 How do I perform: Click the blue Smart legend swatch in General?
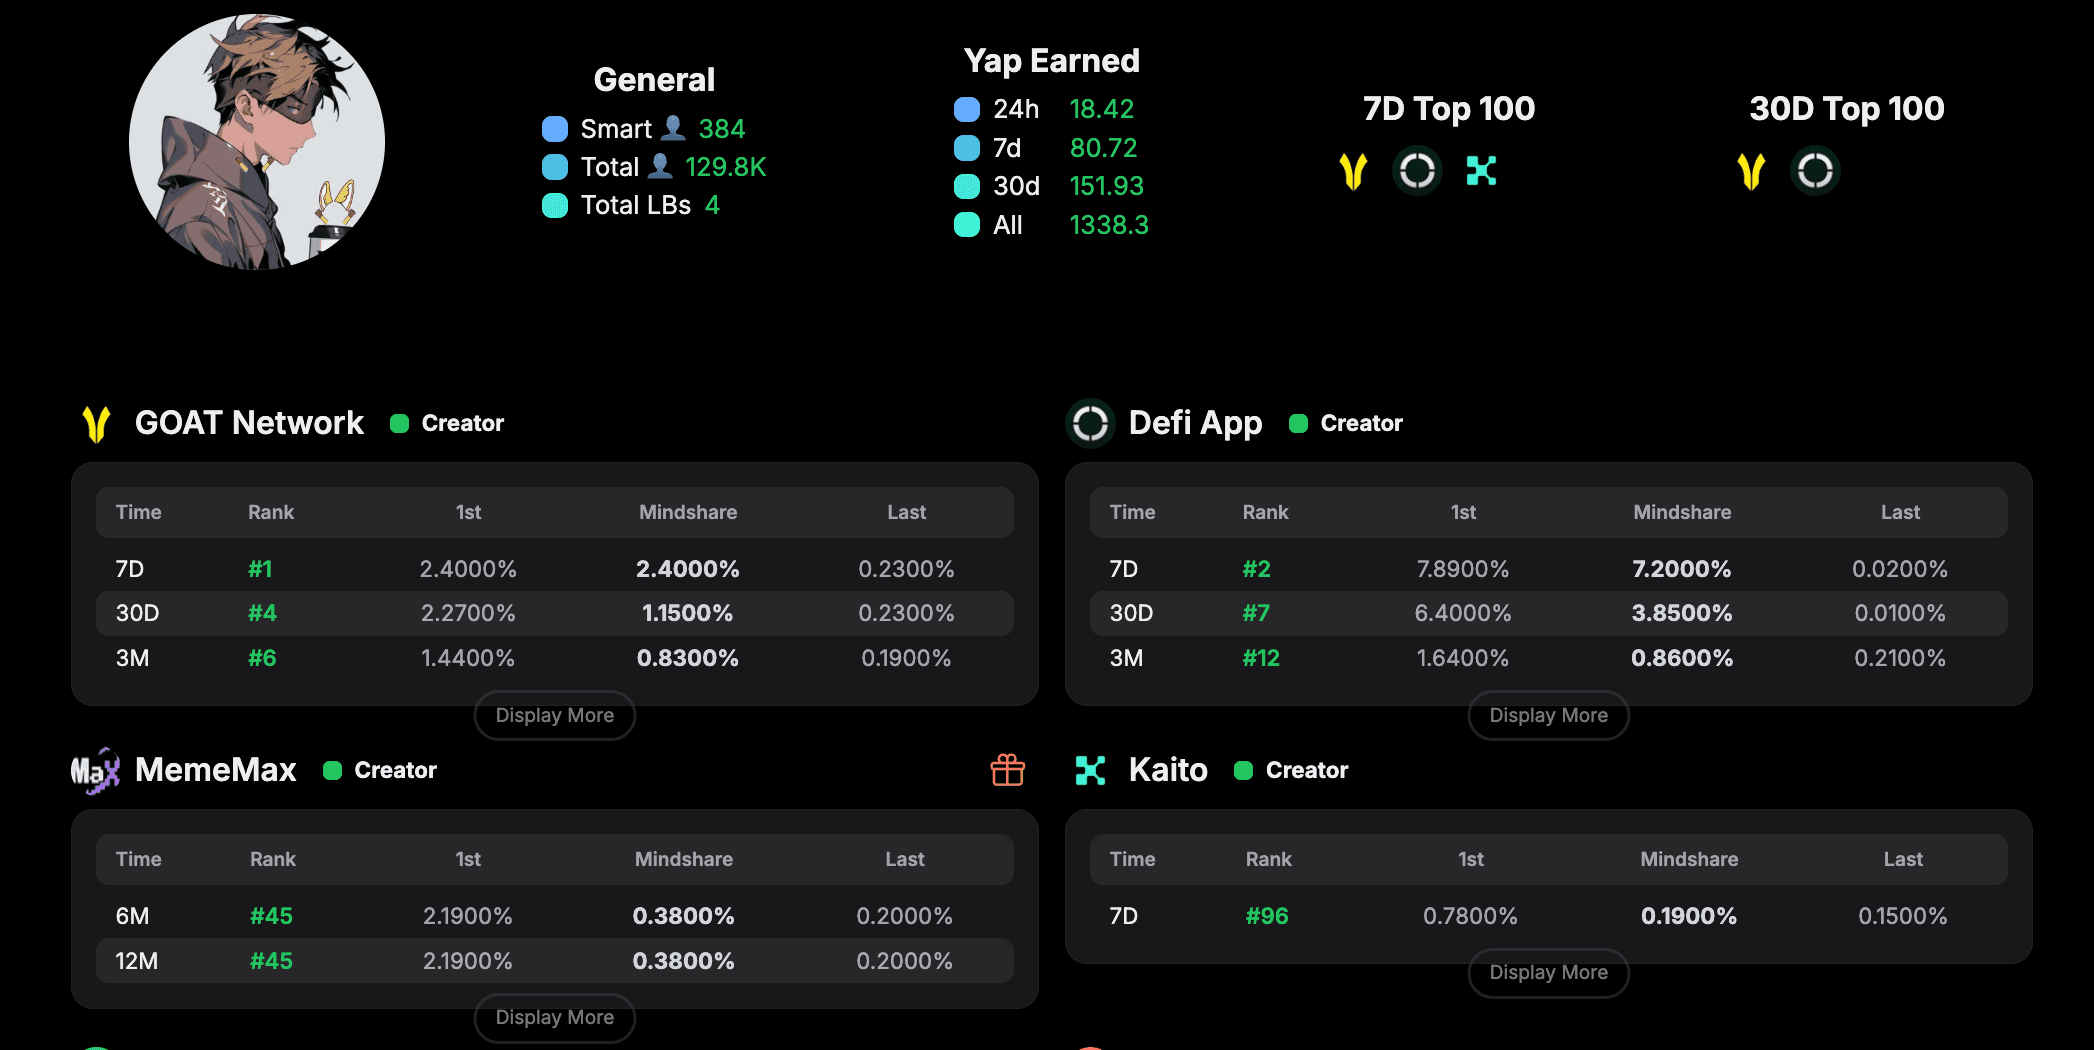click(555, 129)
